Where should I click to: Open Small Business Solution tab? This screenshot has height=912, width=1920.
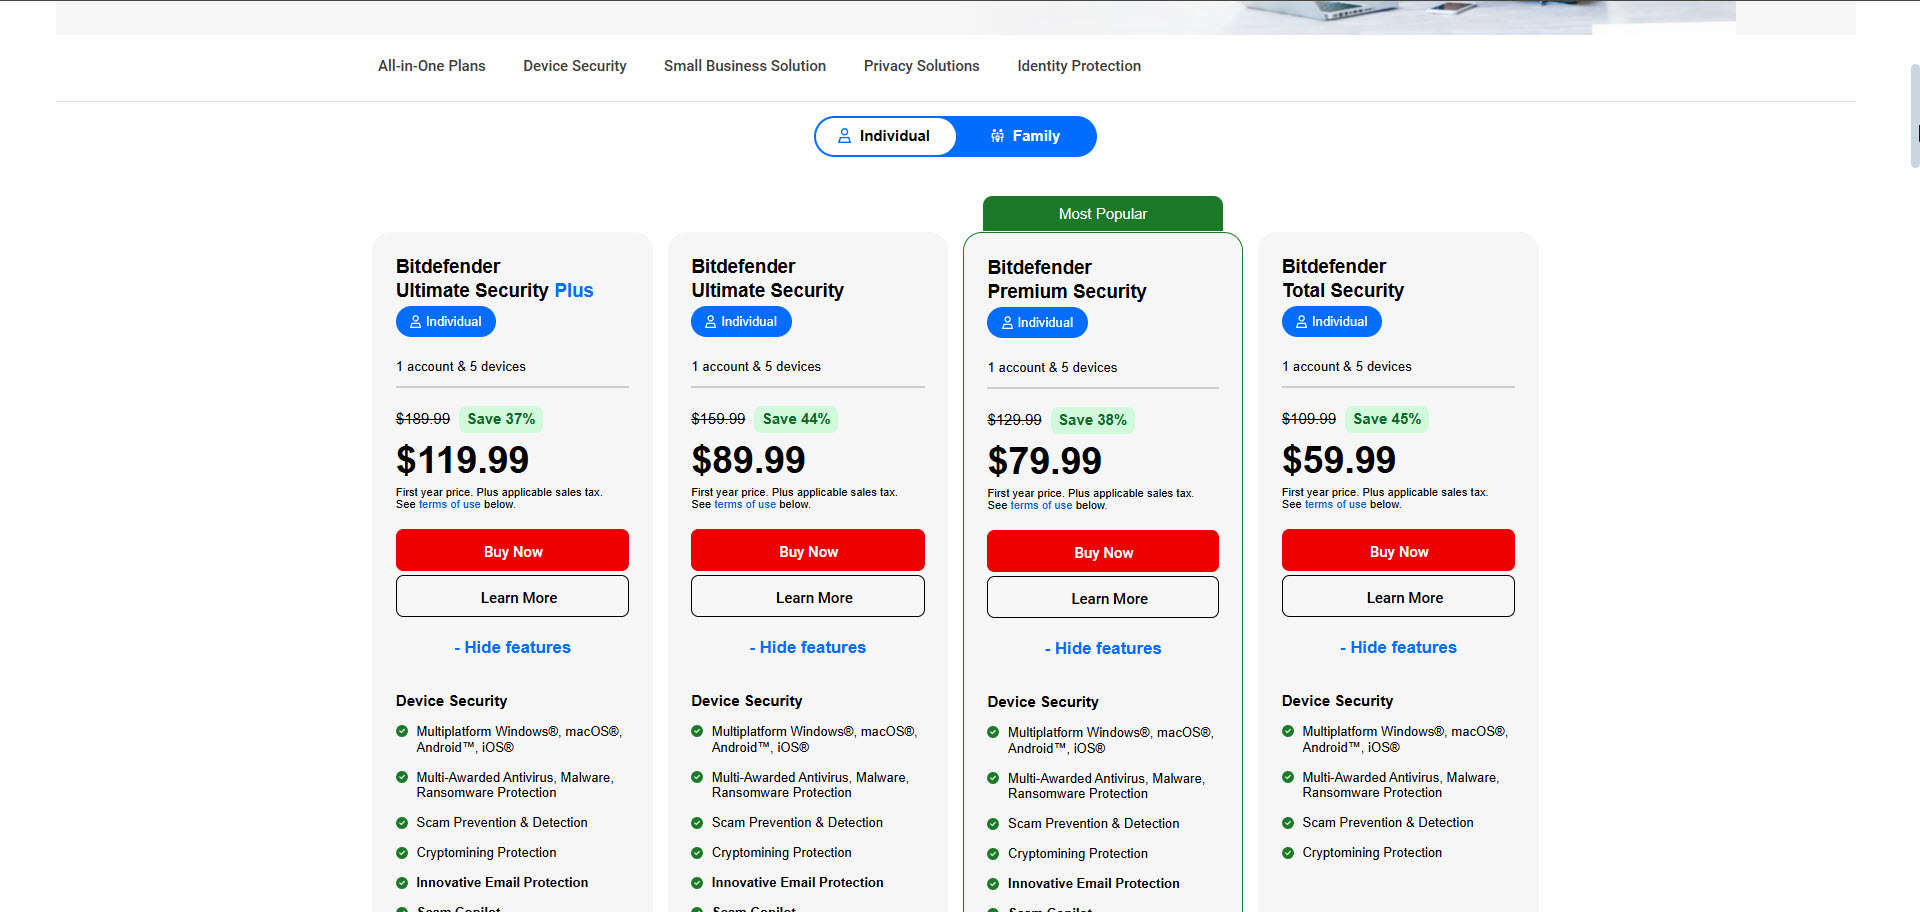pyautogui.click(x=745, y=66)
